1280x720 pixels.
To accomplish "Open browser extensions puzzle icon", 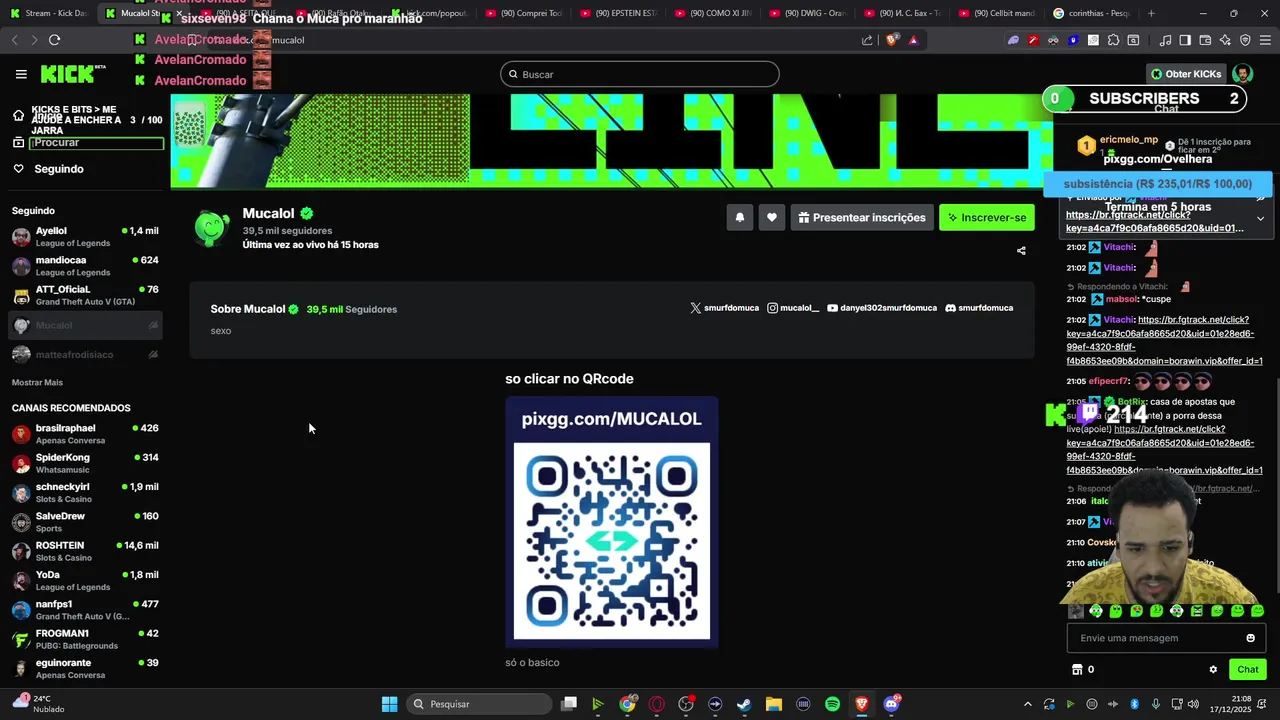I will (x=1113, y=40).
